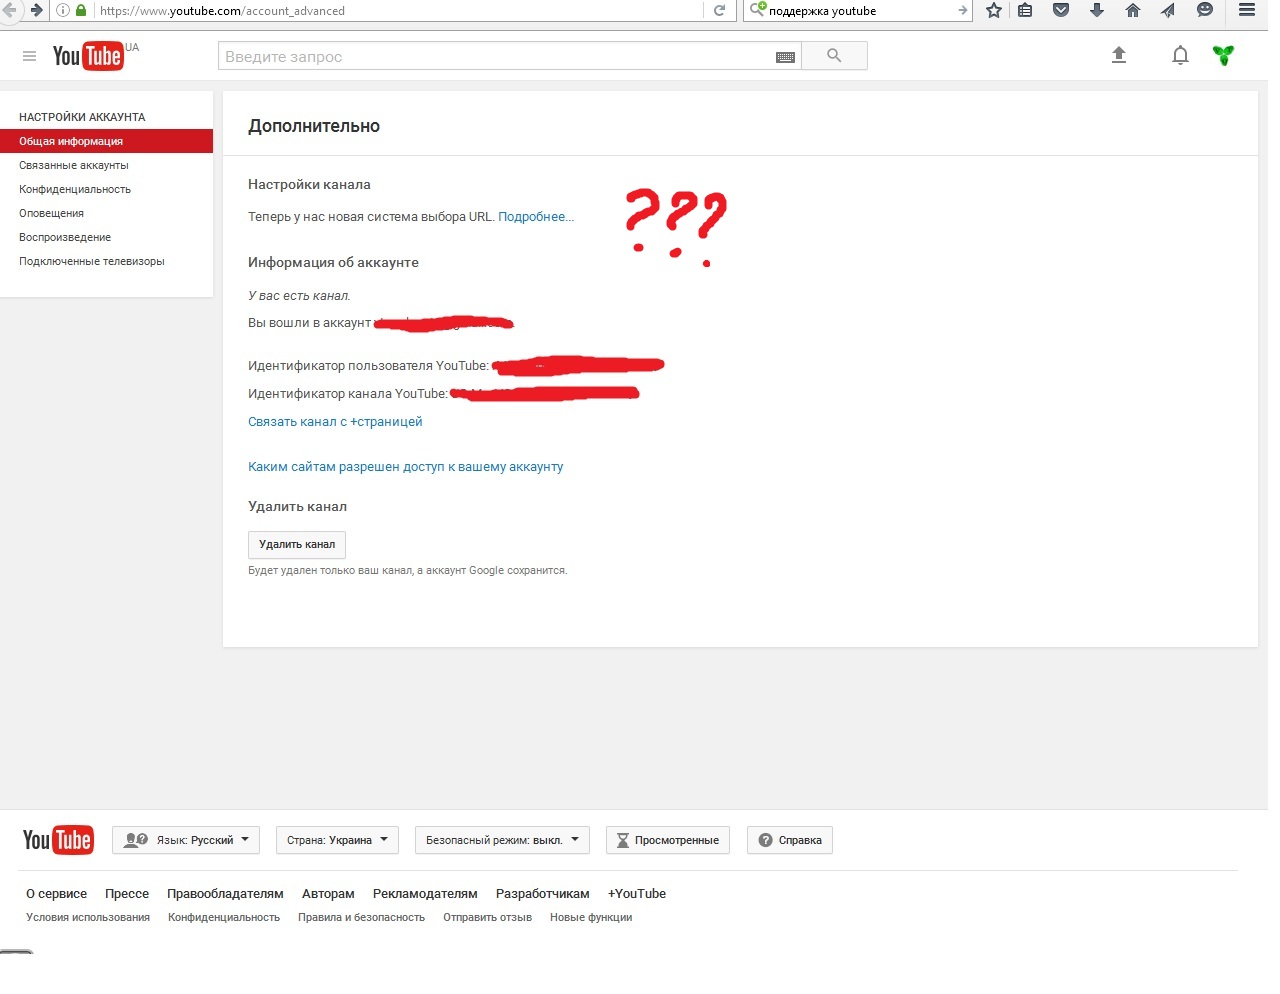The height and width of the screenshot is (994, 1280).
Task: Click the text У вас есть канал.
Action: [x=299, y=296]
